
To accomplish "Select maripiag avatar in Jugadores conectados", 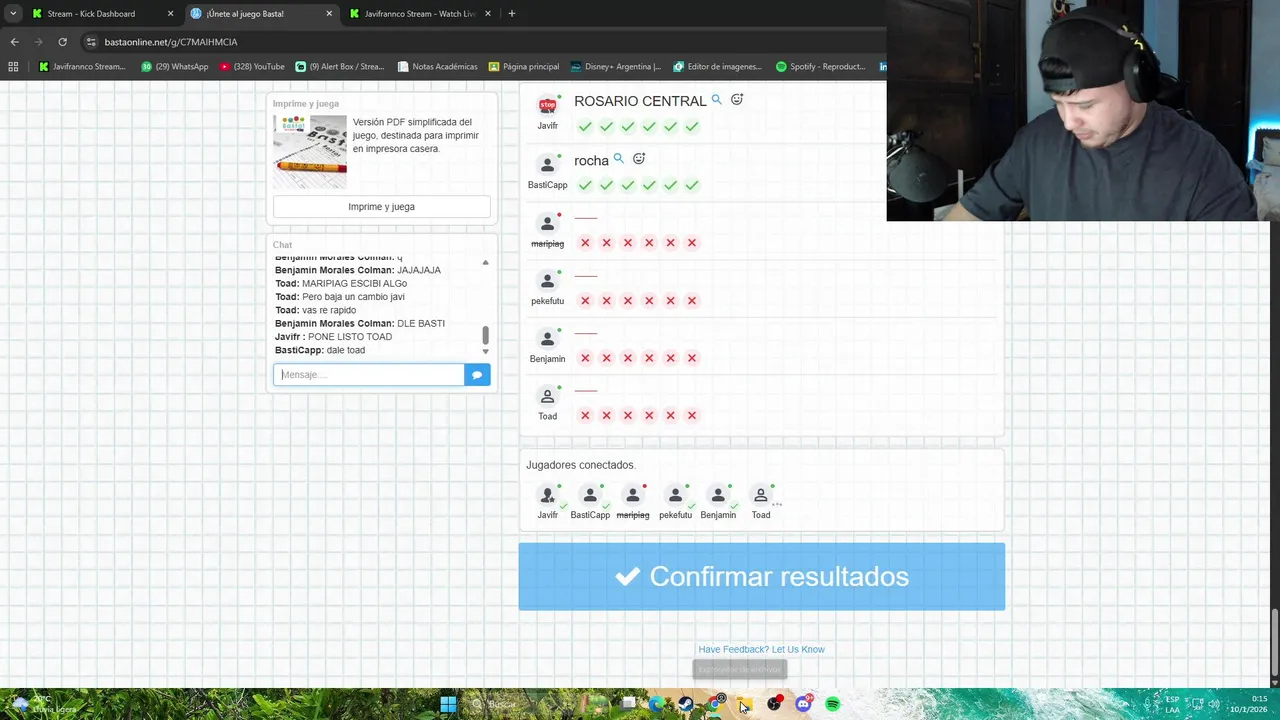I will pos(633,495).
